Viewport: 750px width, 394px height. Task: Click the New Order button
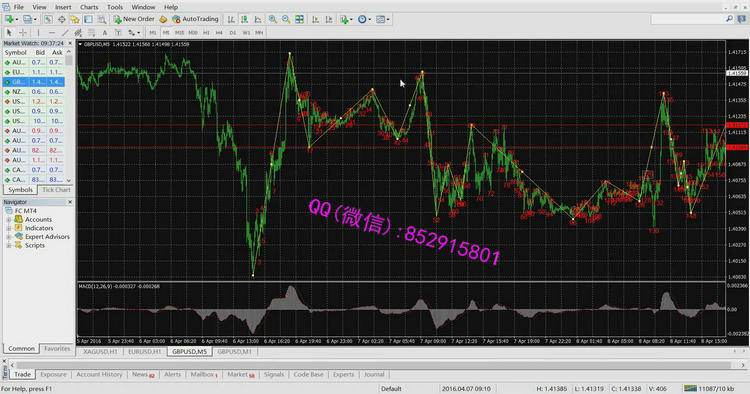(x=133, y=19)
